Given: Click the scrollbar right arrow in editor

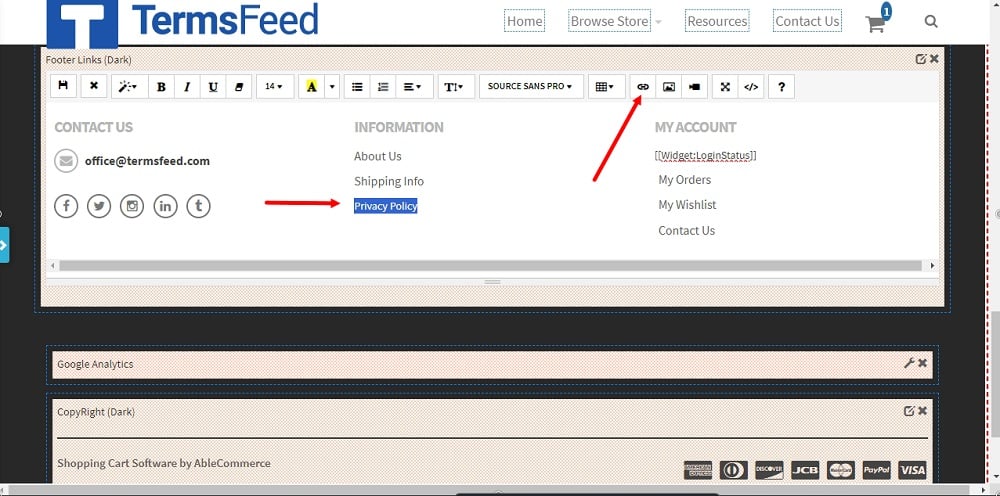Looking at the screenshot, I should coord(932,265).
